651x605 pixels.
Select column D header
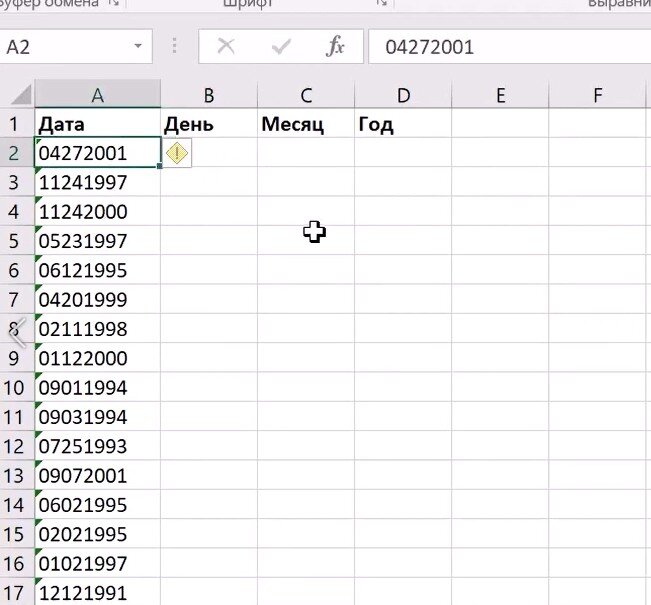403,95
